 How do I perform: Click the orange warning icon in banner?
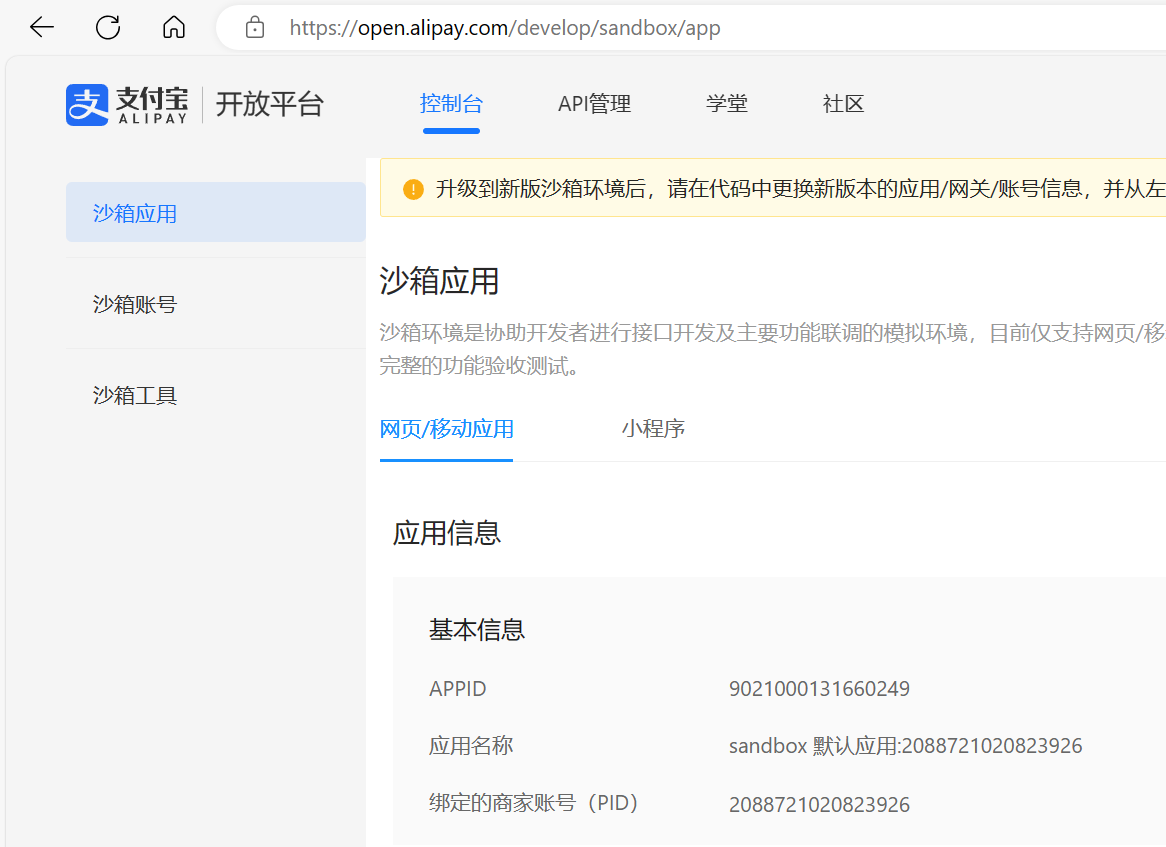[x=413, y=190]
